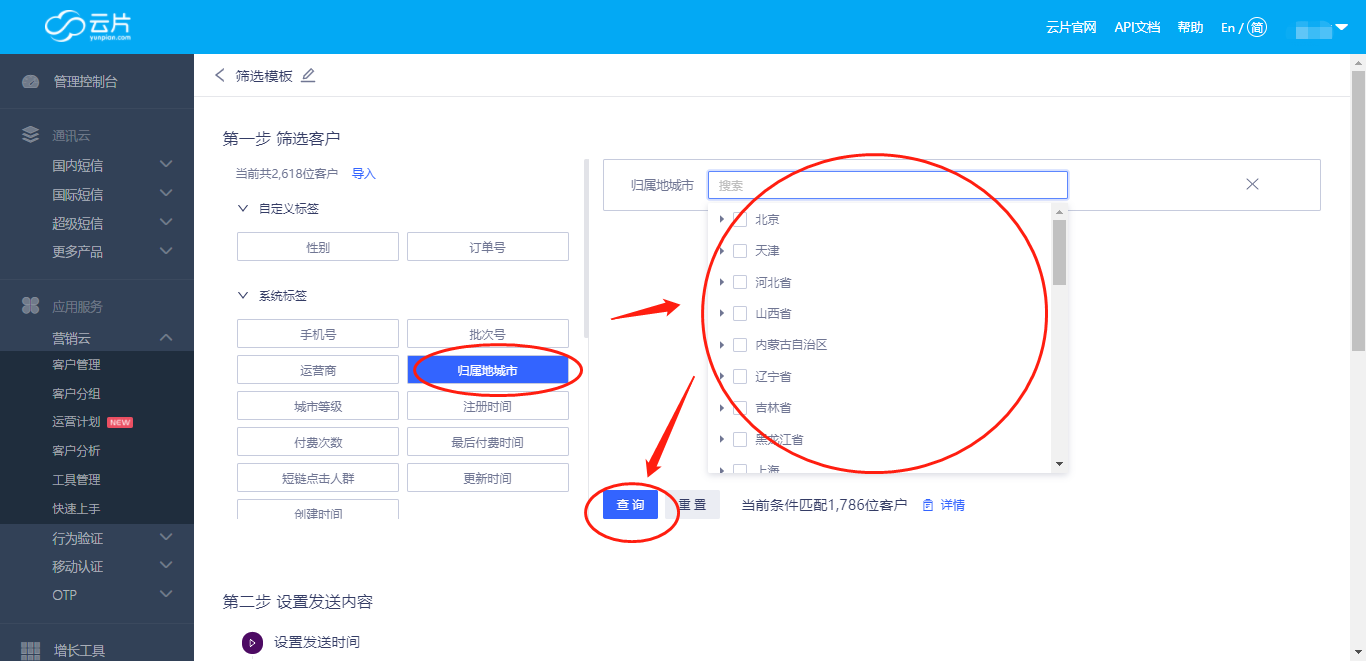This screenshot has height=661, width=1366.
Task: Select the 订单号 tag filter
Action: [488, 247]
